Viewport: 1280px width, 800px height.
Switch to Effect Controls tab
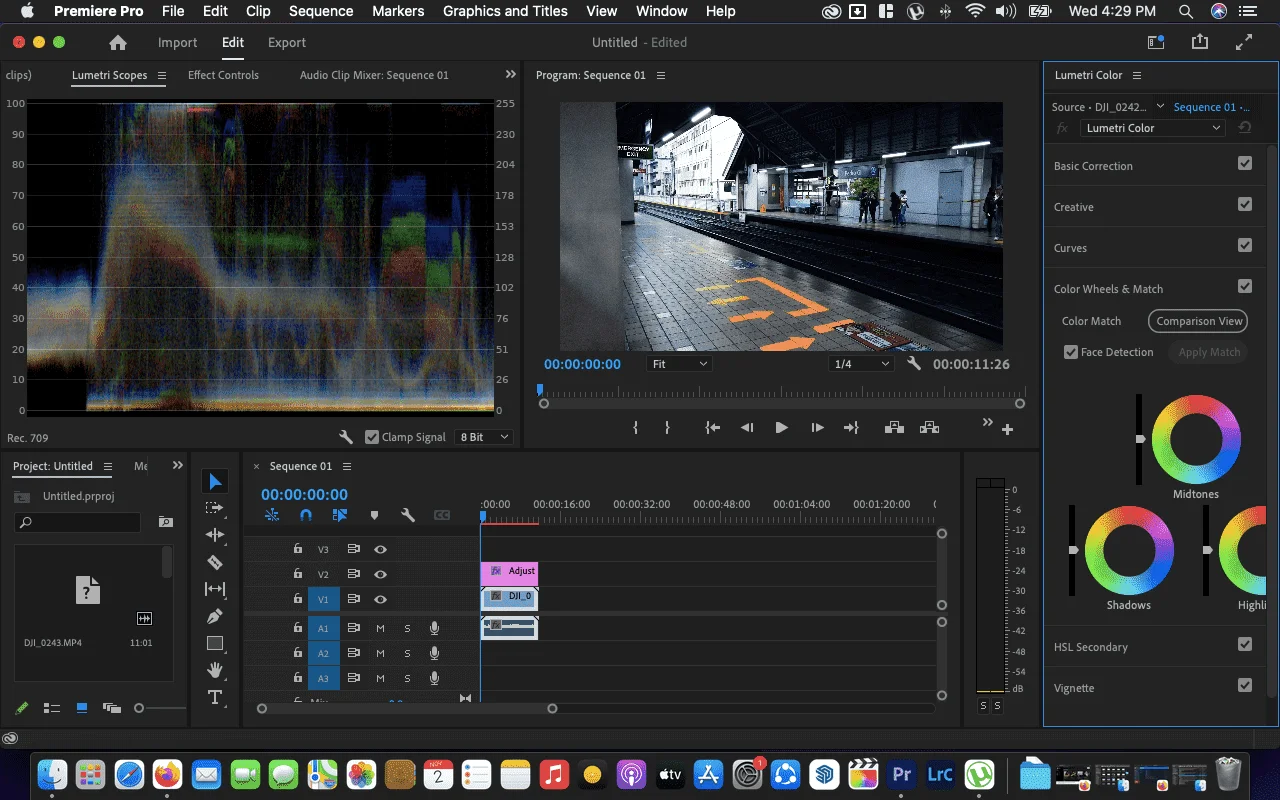(x=223, y=75)
